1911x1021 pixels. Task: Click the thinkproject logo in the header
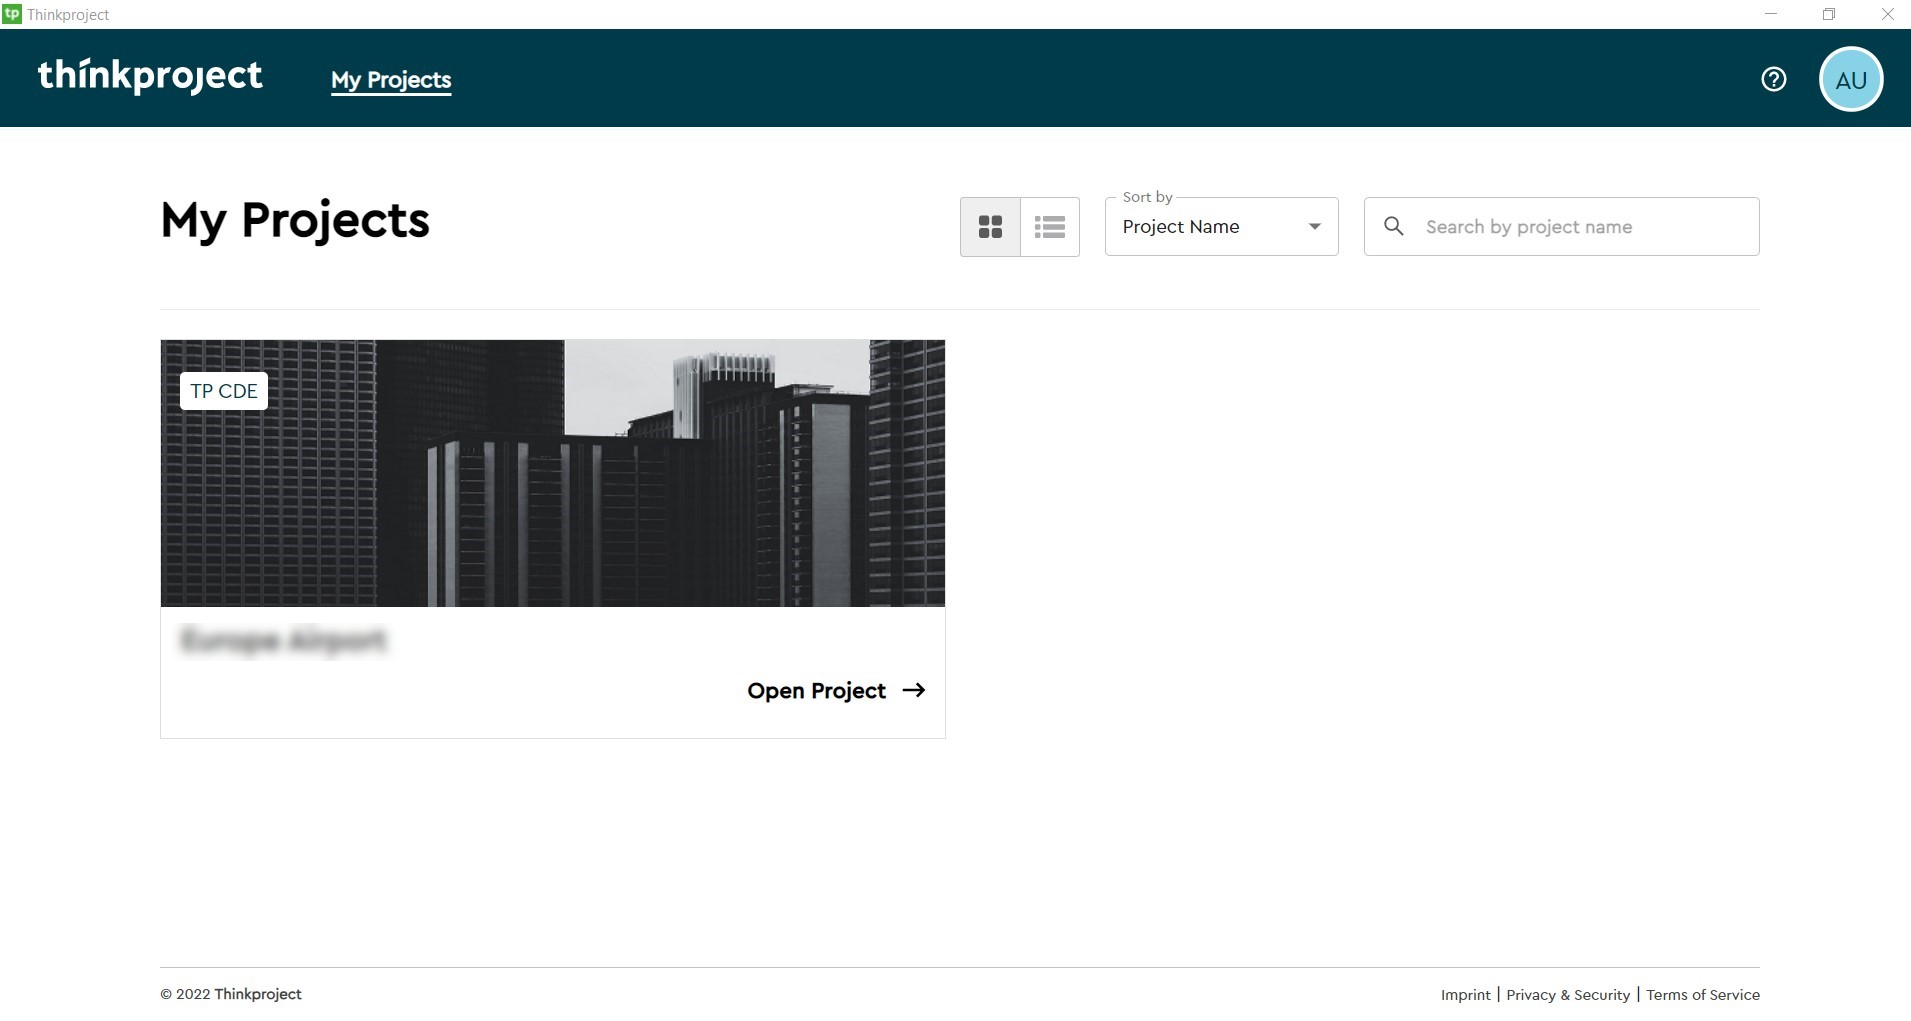pos(150,77)
